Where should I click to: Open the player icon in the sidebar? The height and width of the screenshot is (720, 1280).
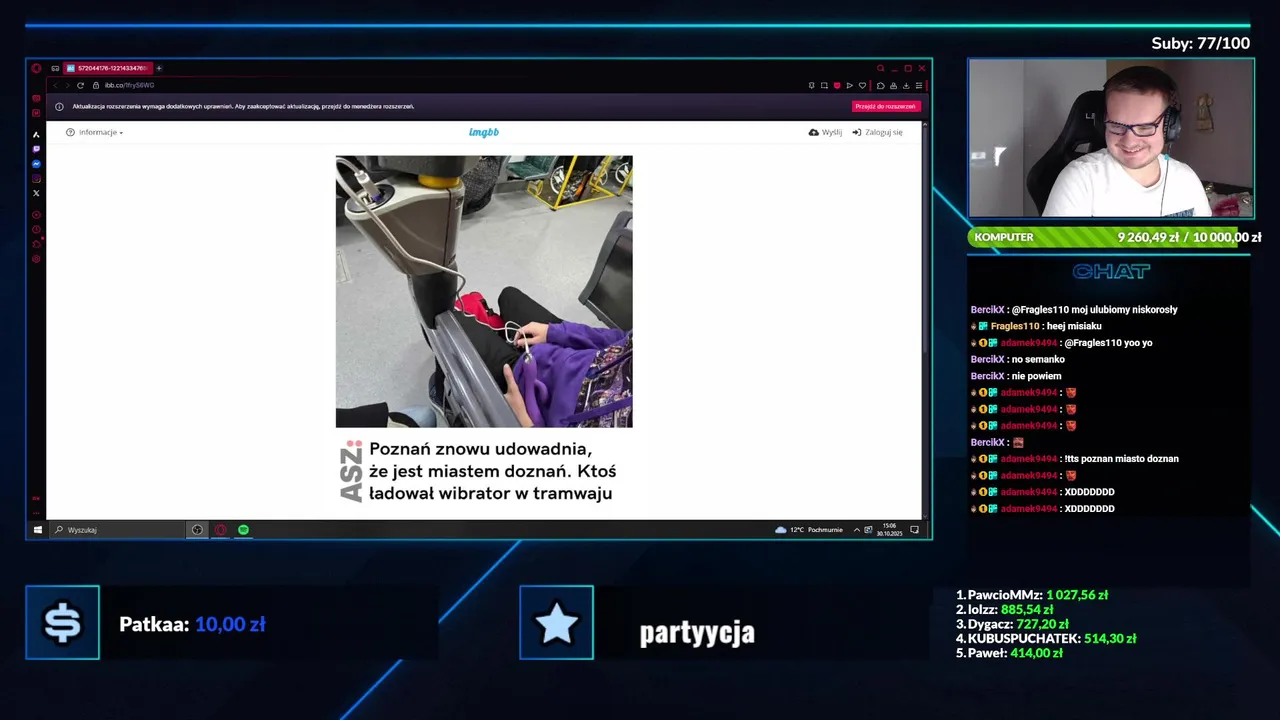(36, 214)
